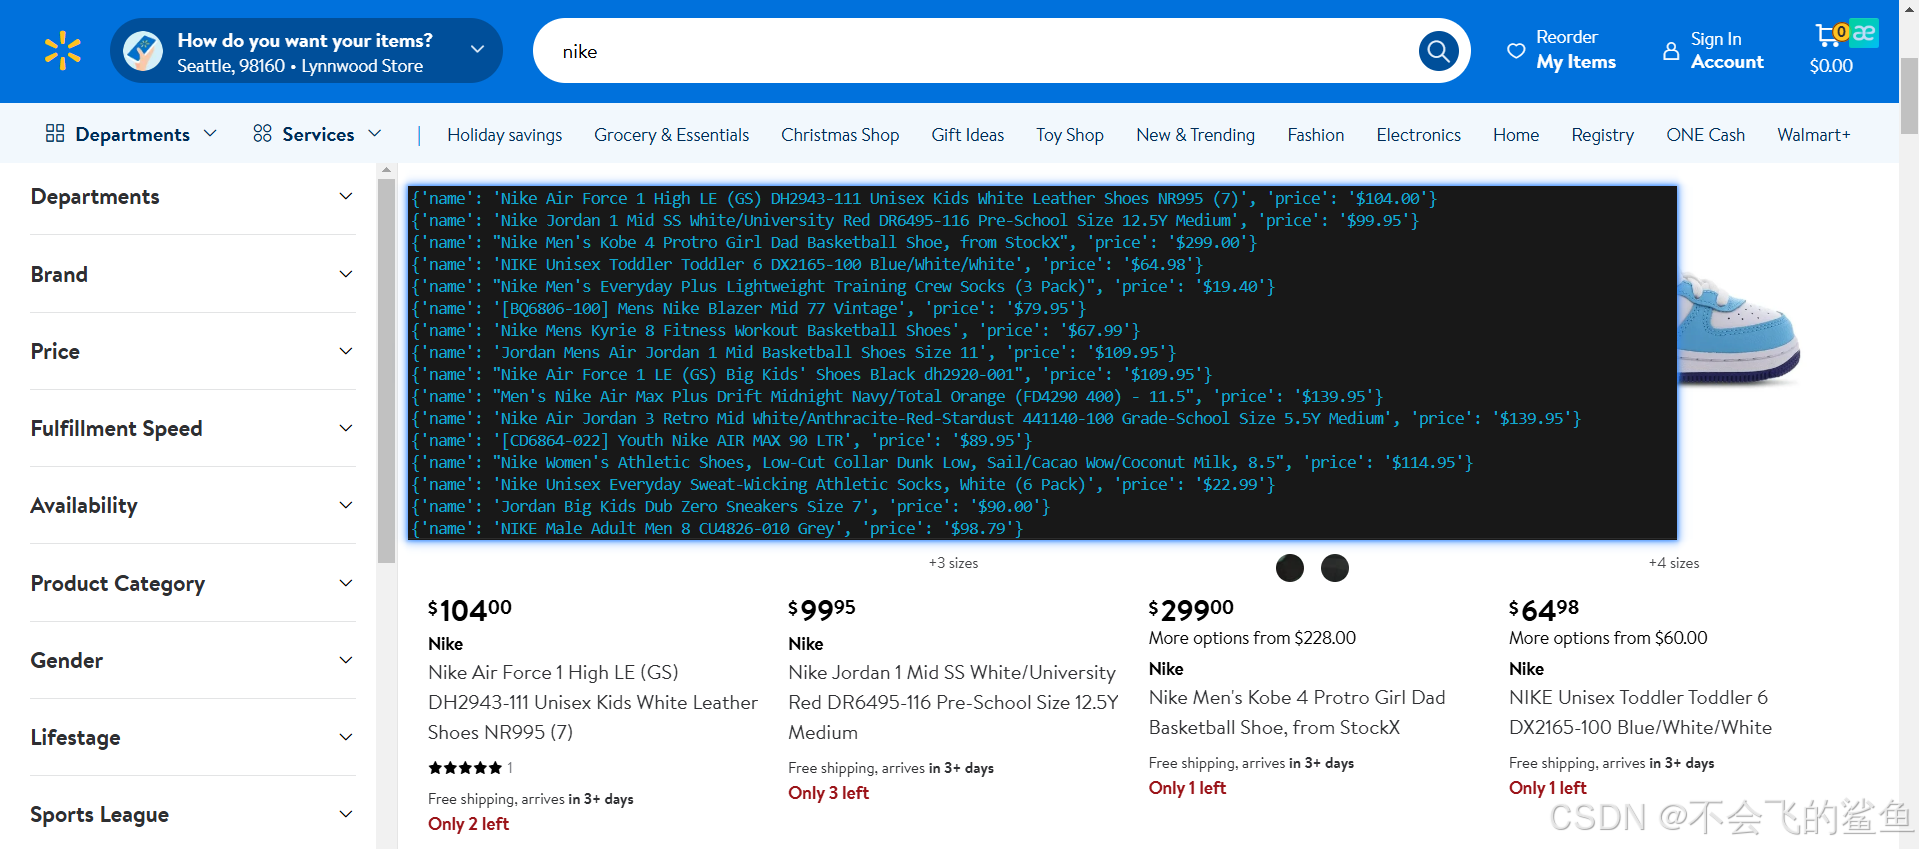Click the Sign In account person icon
1919x849 pixels.
point(1671,50)
